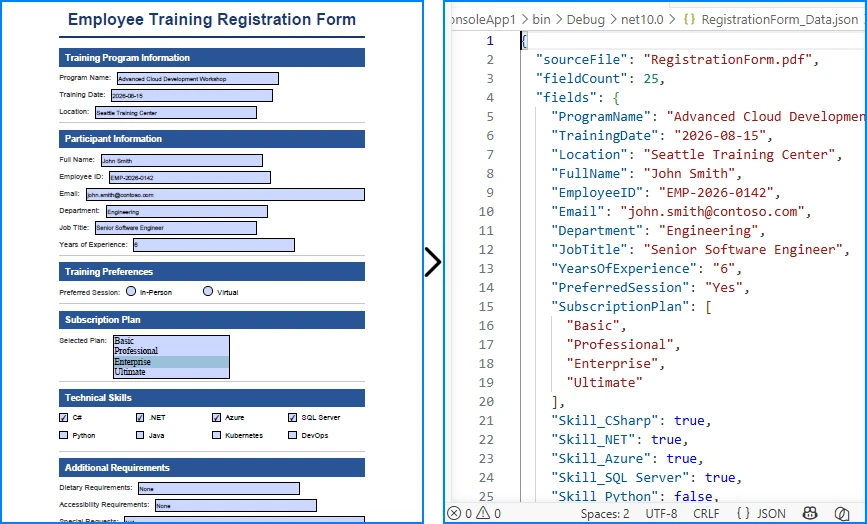Click the Email input field
This screenshot has height=524, width=867.
click(x=226, y=195)
